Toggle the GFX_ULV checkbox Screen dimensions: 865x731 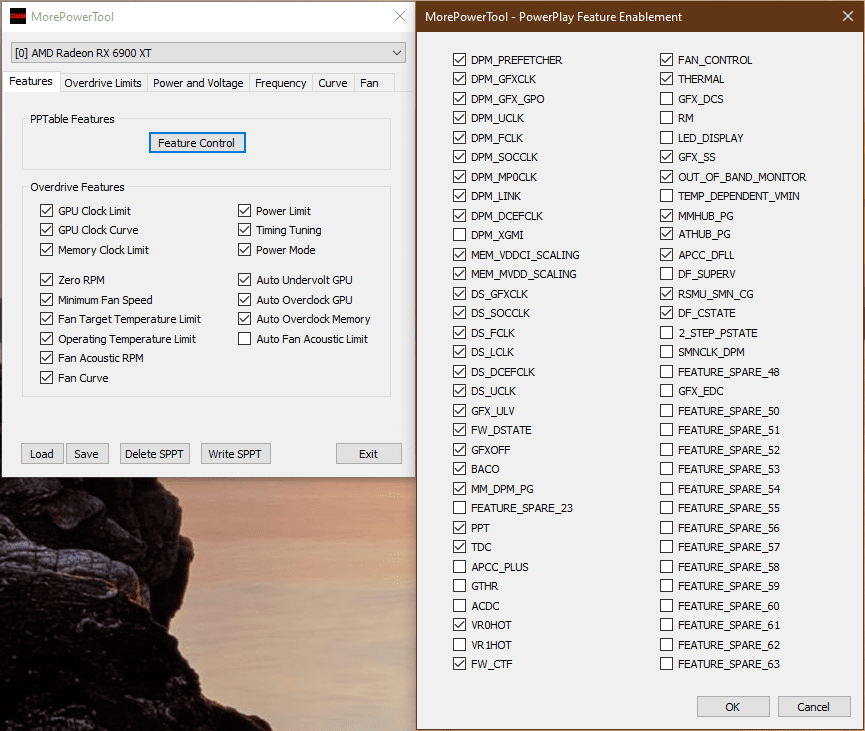tap(459, 410)
